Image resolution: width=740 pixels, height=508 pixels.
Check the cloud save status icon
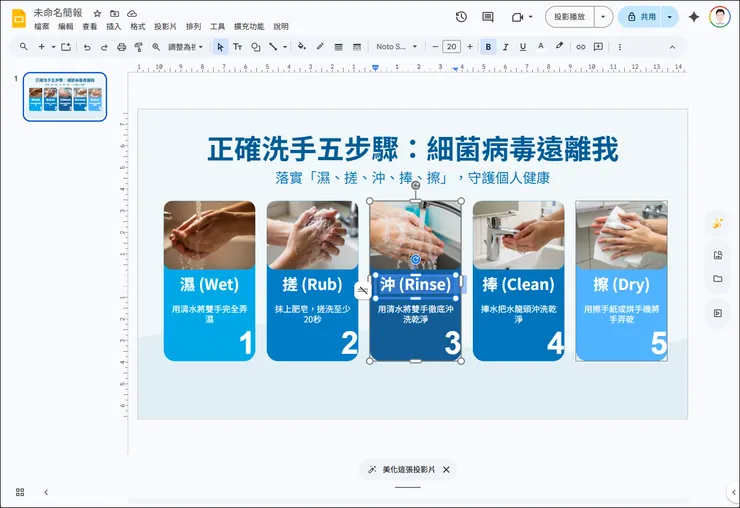(132, 13)
